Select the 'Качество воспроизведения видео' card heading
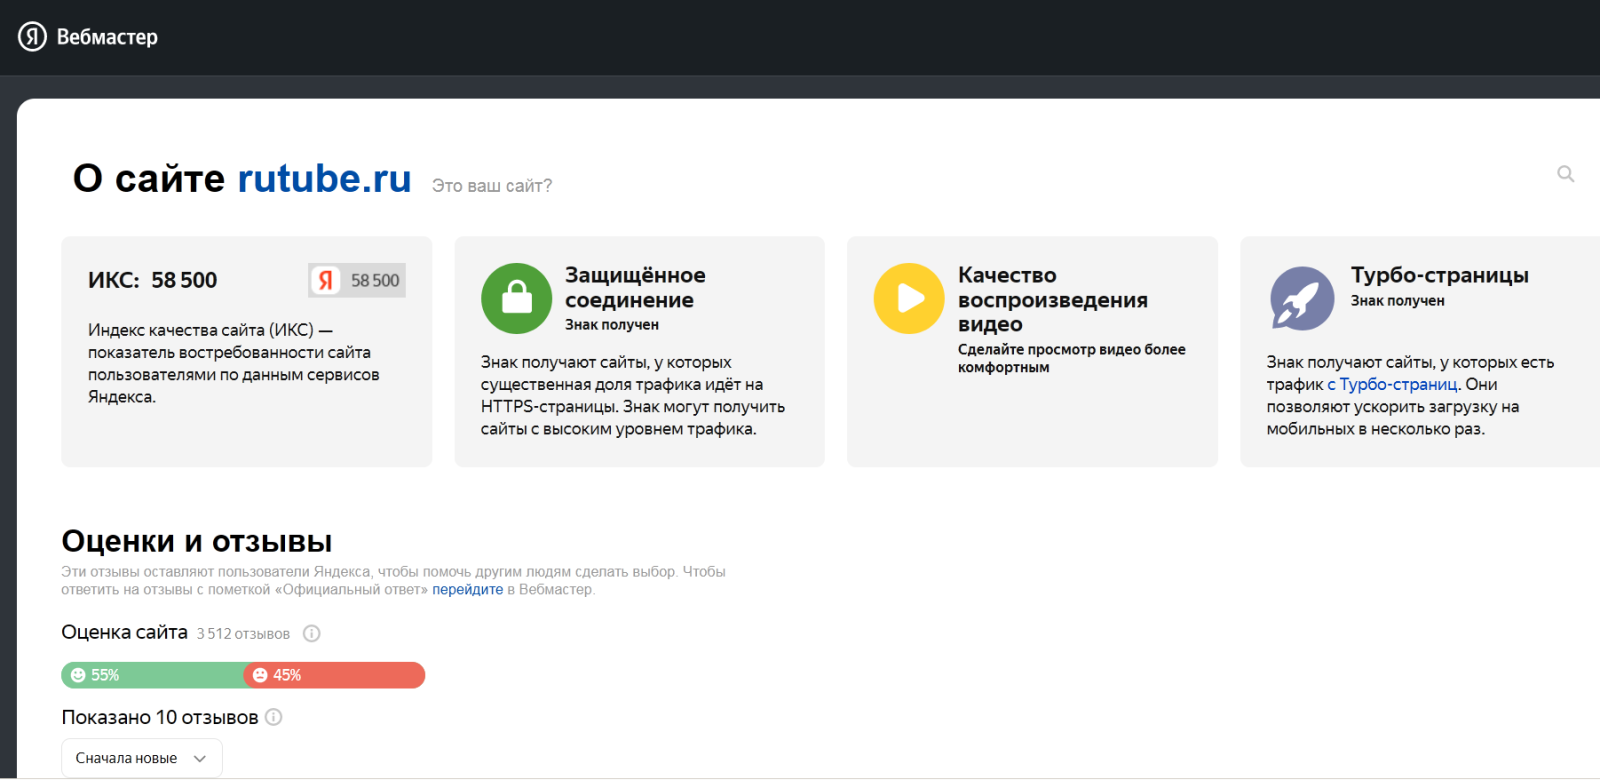 click(1052, 299)
